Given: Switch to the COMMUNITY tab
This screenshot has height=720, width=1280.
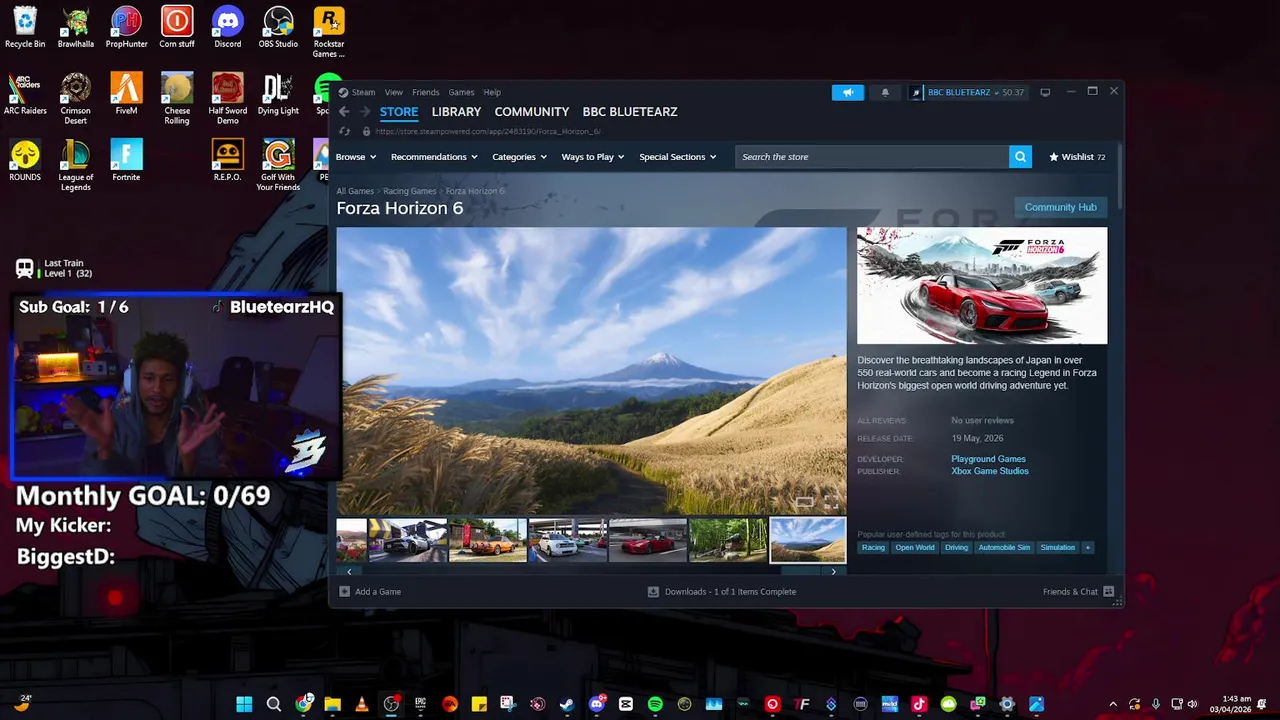Looking at the screenshot, I should point(531,112).
